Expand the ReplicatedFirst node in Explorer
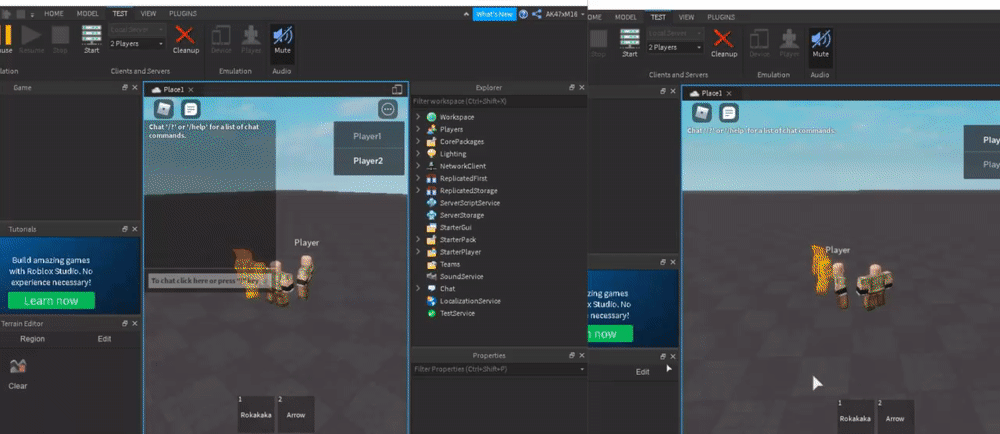The width and height of the screenshot is (1000, 434). pyautogui.click(x=418, y=178)
